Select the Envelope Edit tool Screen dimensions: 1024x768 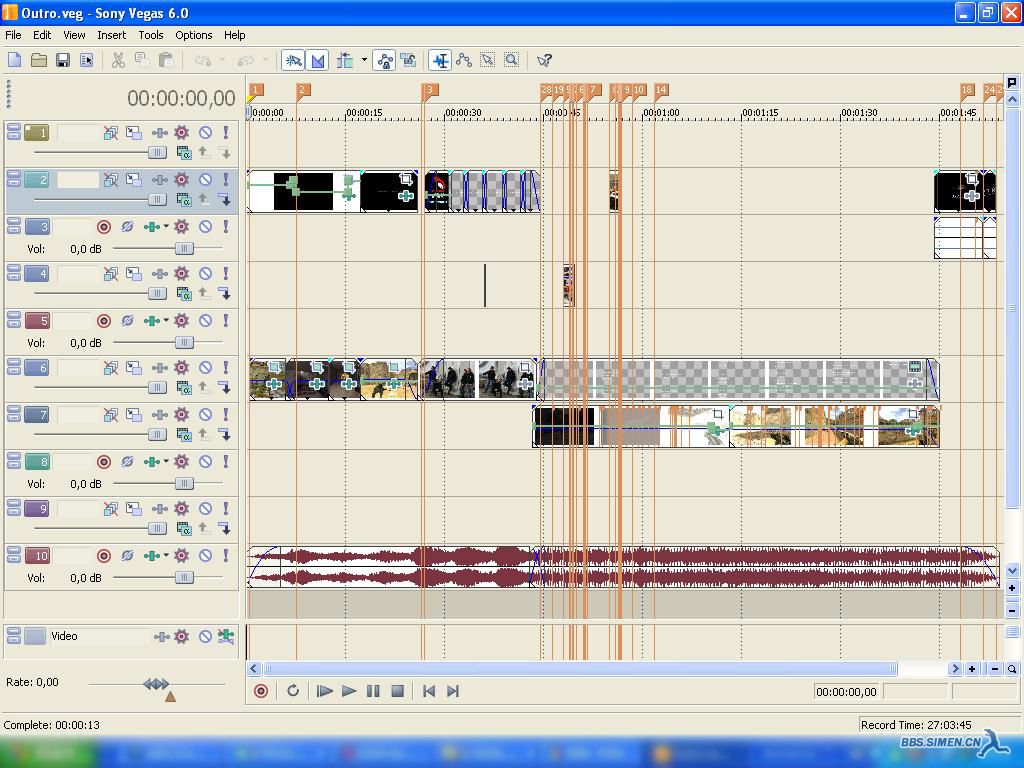[464, 61]
